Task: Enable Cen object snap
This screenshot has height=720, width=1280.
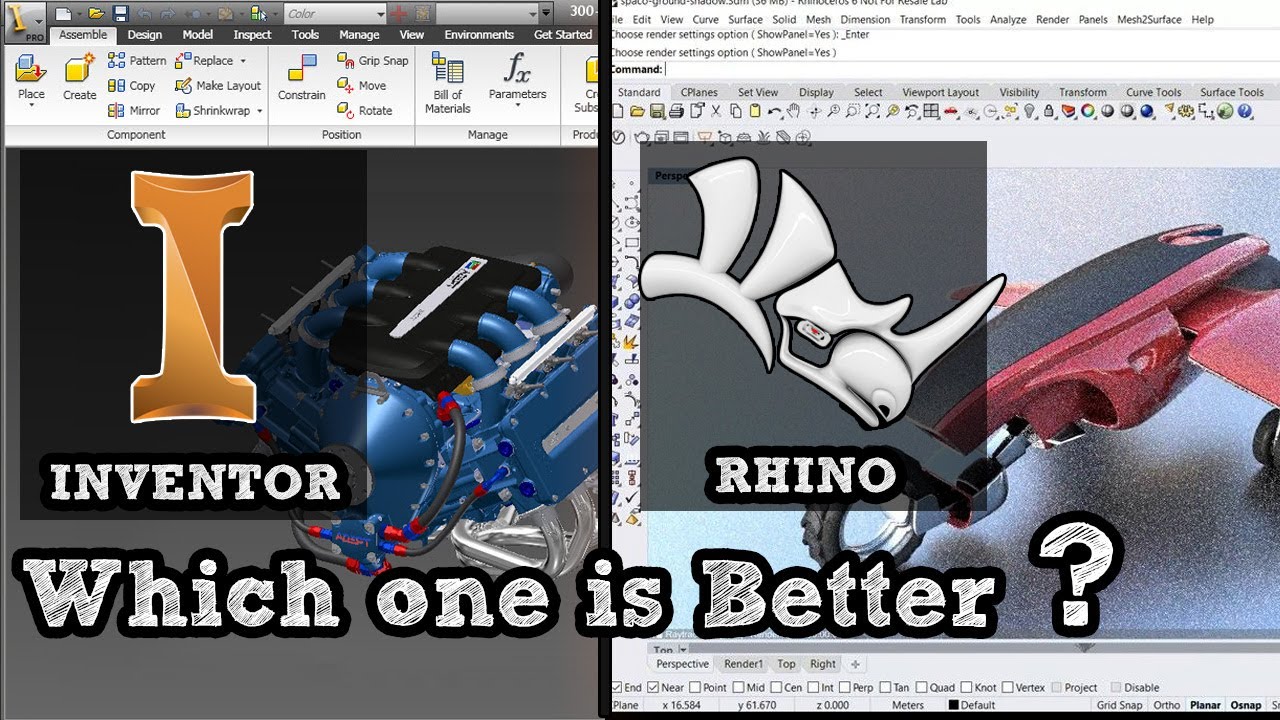Action: [776, 687]
